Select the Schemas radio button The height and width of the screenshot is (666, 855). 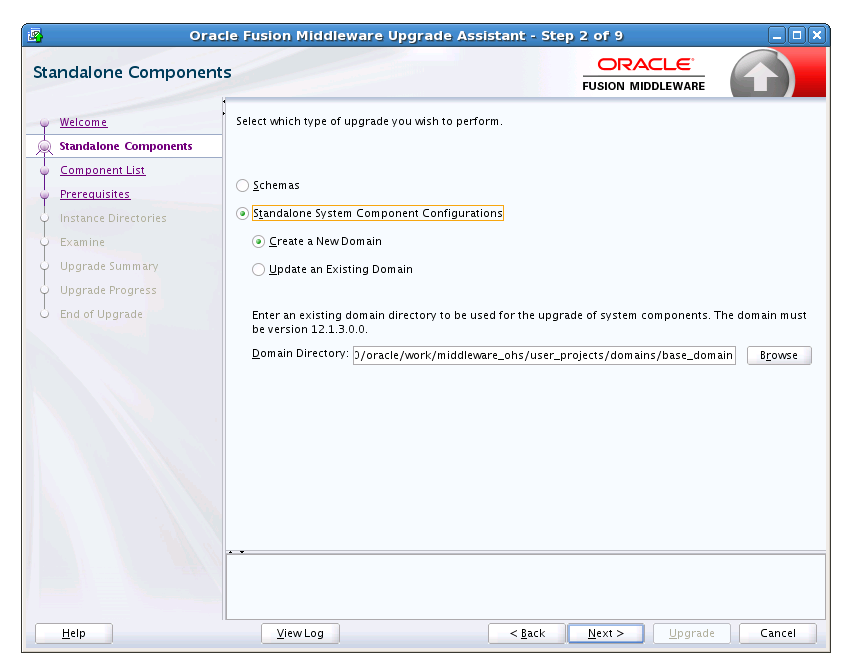pos(243,185)
